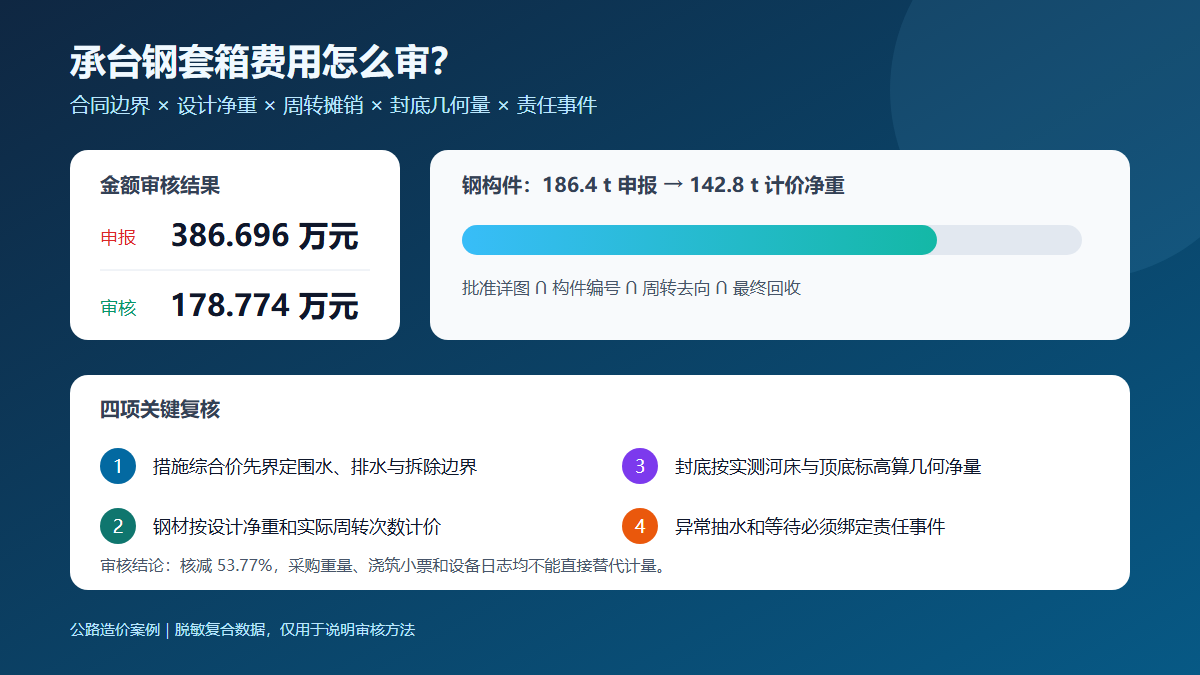Select item text 措施综合价先界定围水
The width and height of the screenshot is (1200, 675).
[x=315, y=466]
